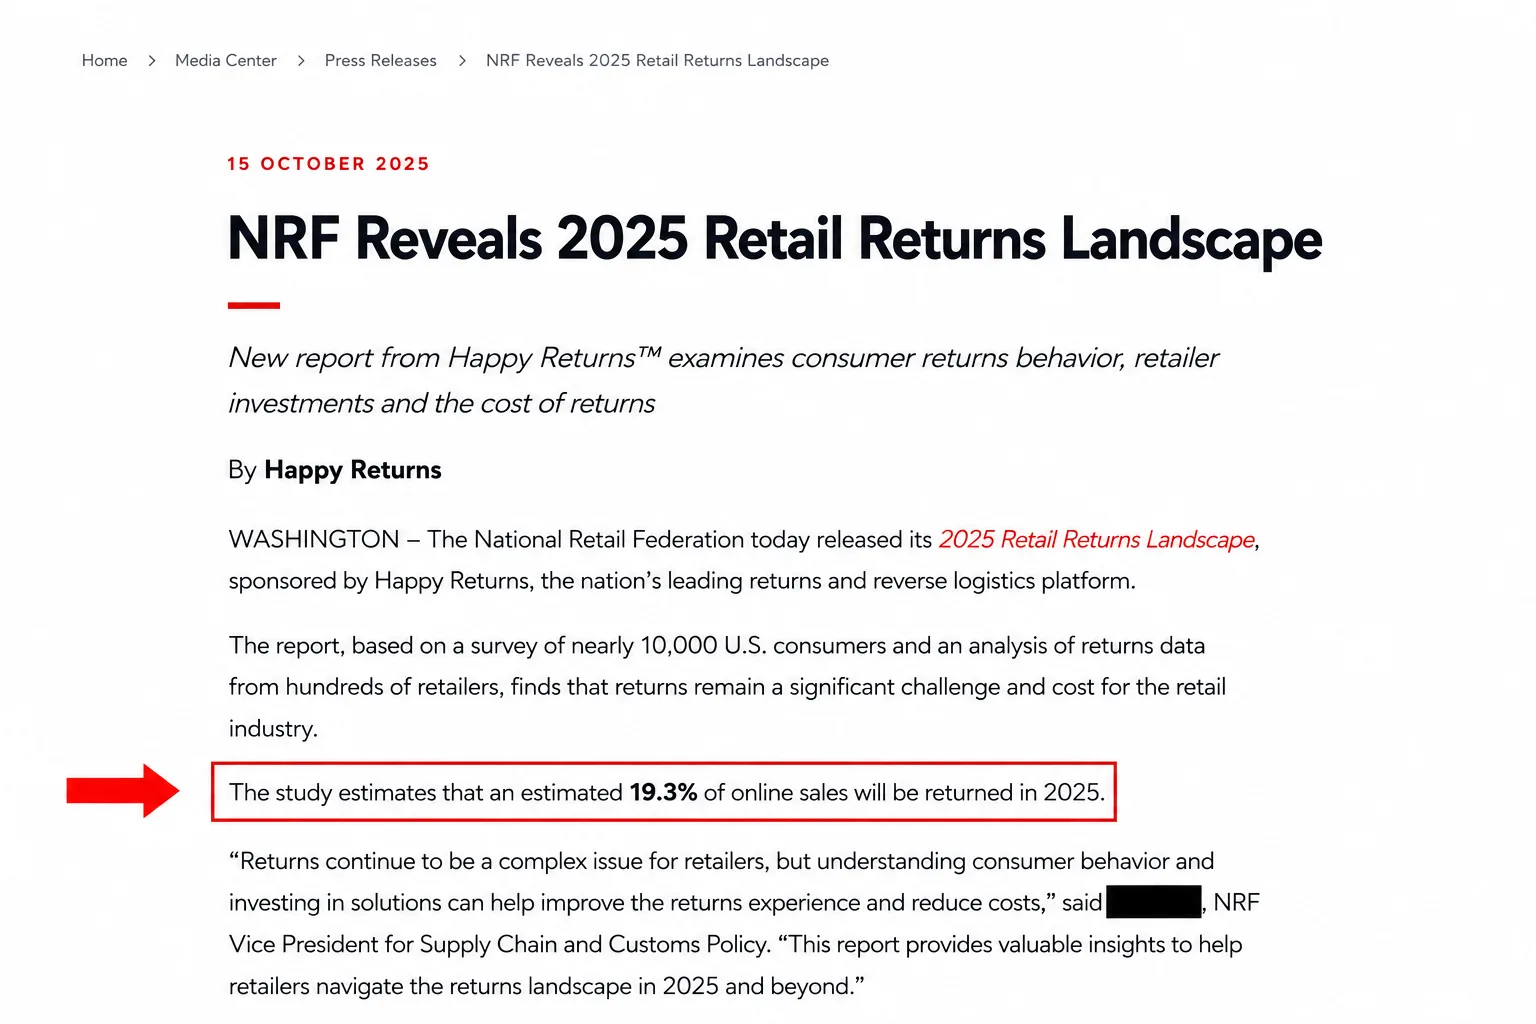
Task: Click the main headline NRF Reveals 2025 Retail Returns Landscape
Action: [x=774, y=239]
